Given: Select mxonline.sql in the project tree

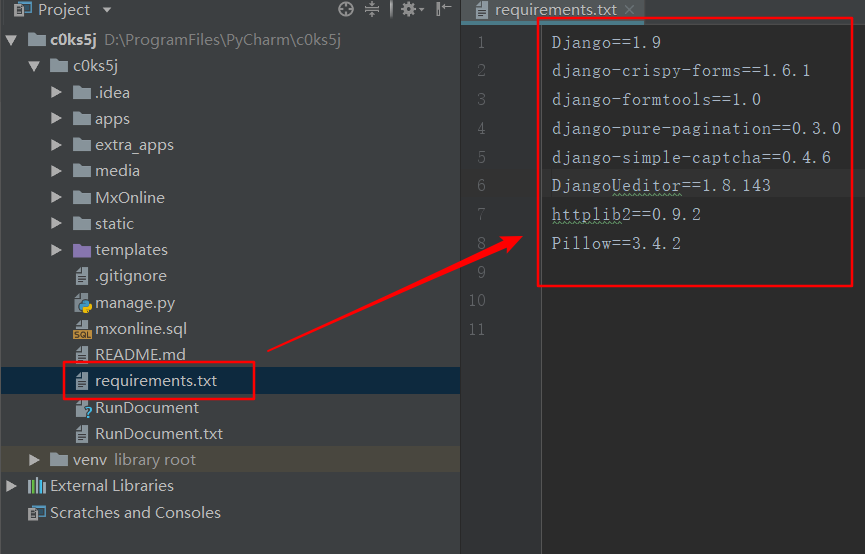Looking at the screenshot, I should point(141,329).
